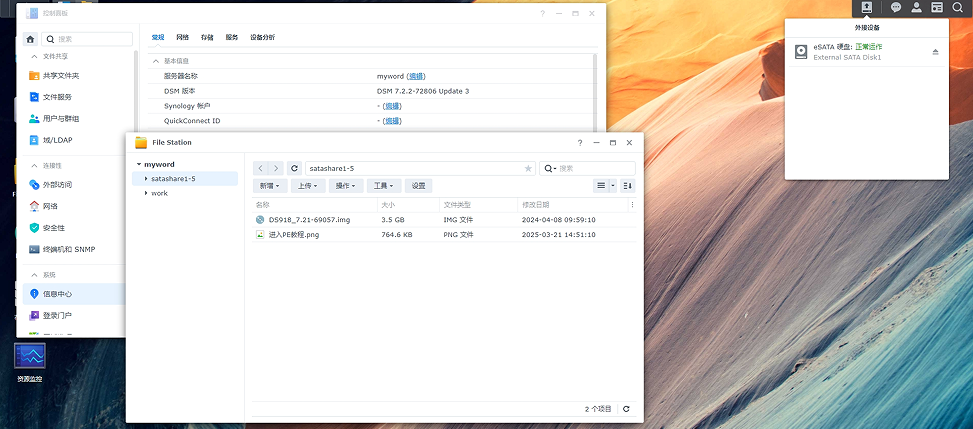Click the 设置 button in File Station
The width and height of the screenshot is (973, 429).
click(x=419, y=186)
